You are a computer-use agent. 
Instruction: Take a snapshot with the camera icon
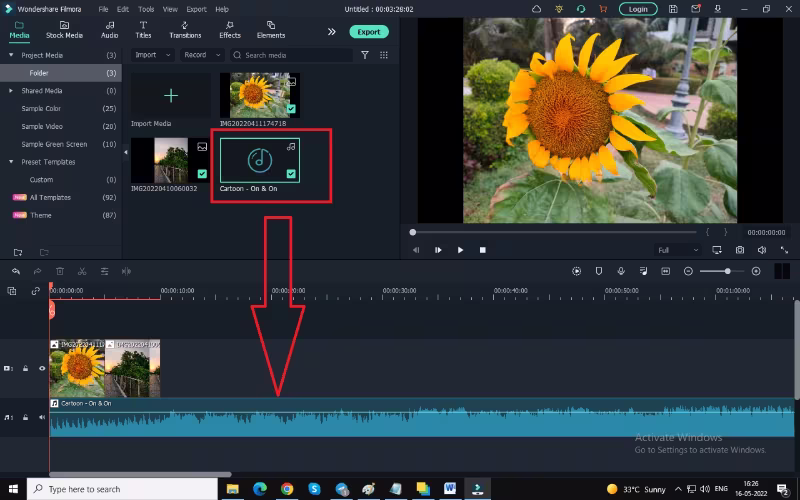point(740,250)
